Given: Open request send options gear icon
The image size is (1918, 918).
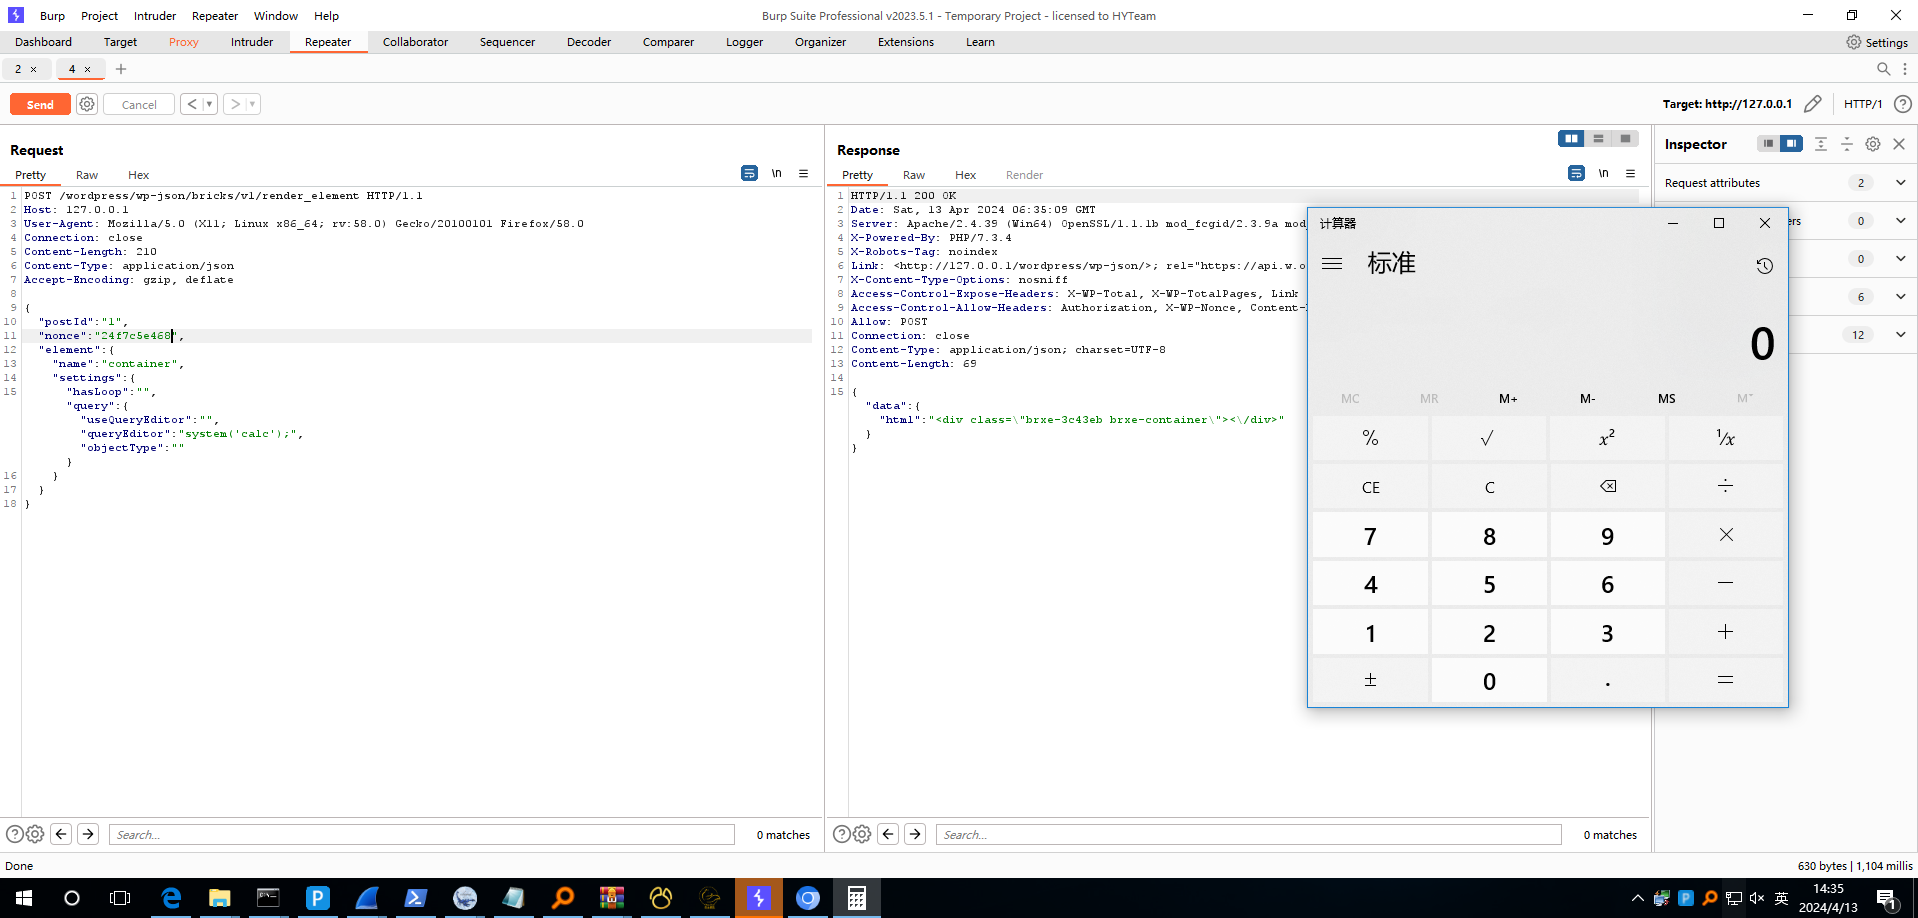Looking at the screenshot, I should pyautogui.click(x=87, y=104).
